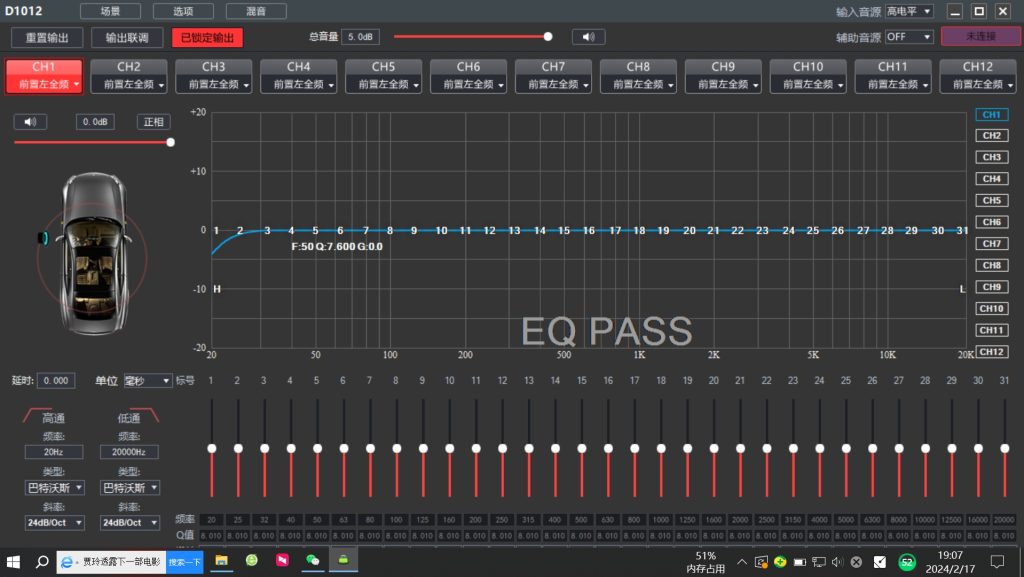Open the system volume tray icon

837,562
